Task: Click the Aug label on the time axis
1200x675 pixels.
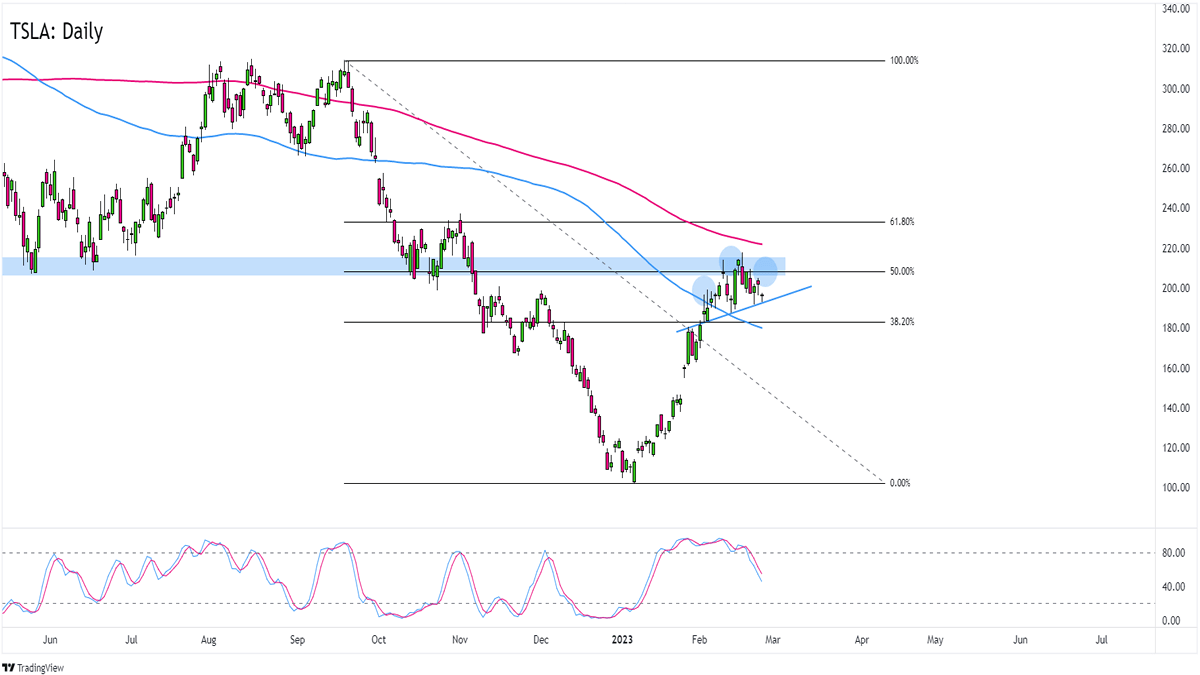Action: pos(208,638)
